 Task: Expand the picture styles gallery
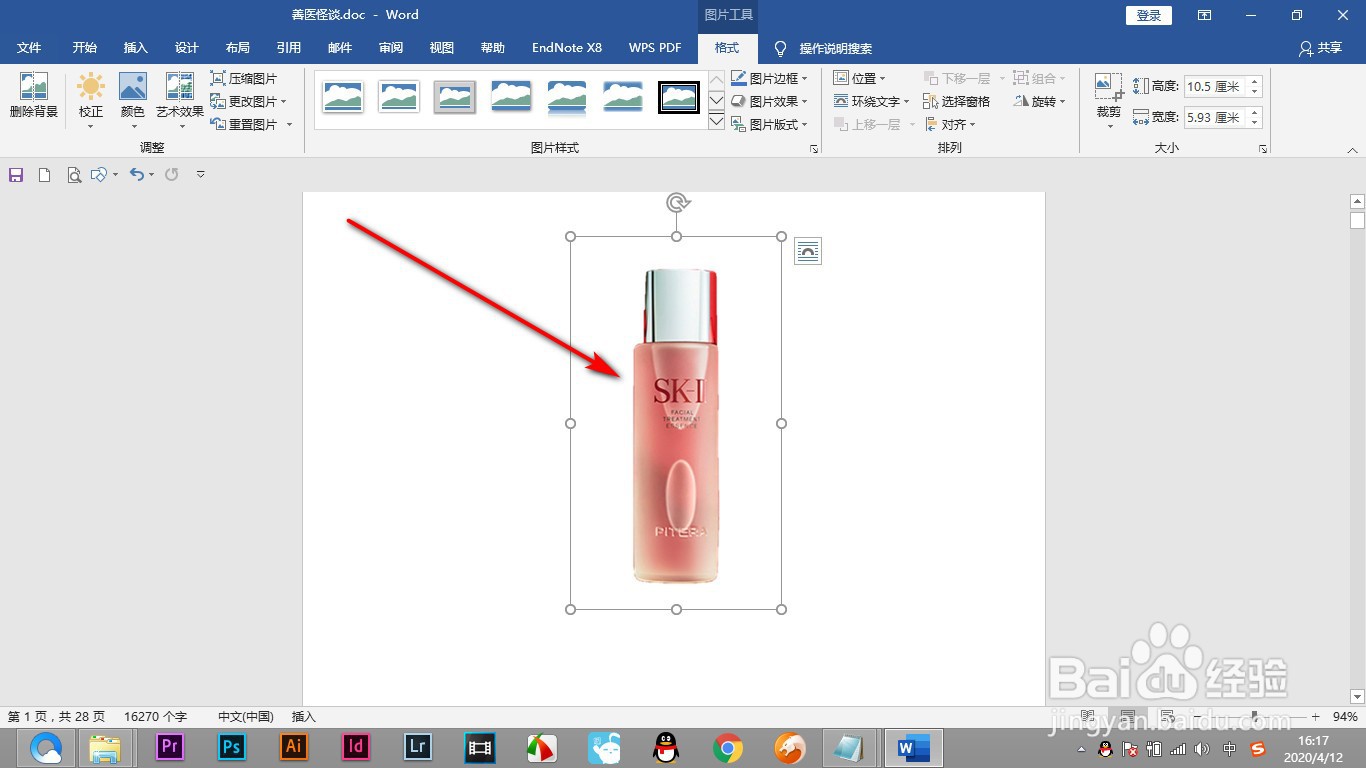[716, 122]
